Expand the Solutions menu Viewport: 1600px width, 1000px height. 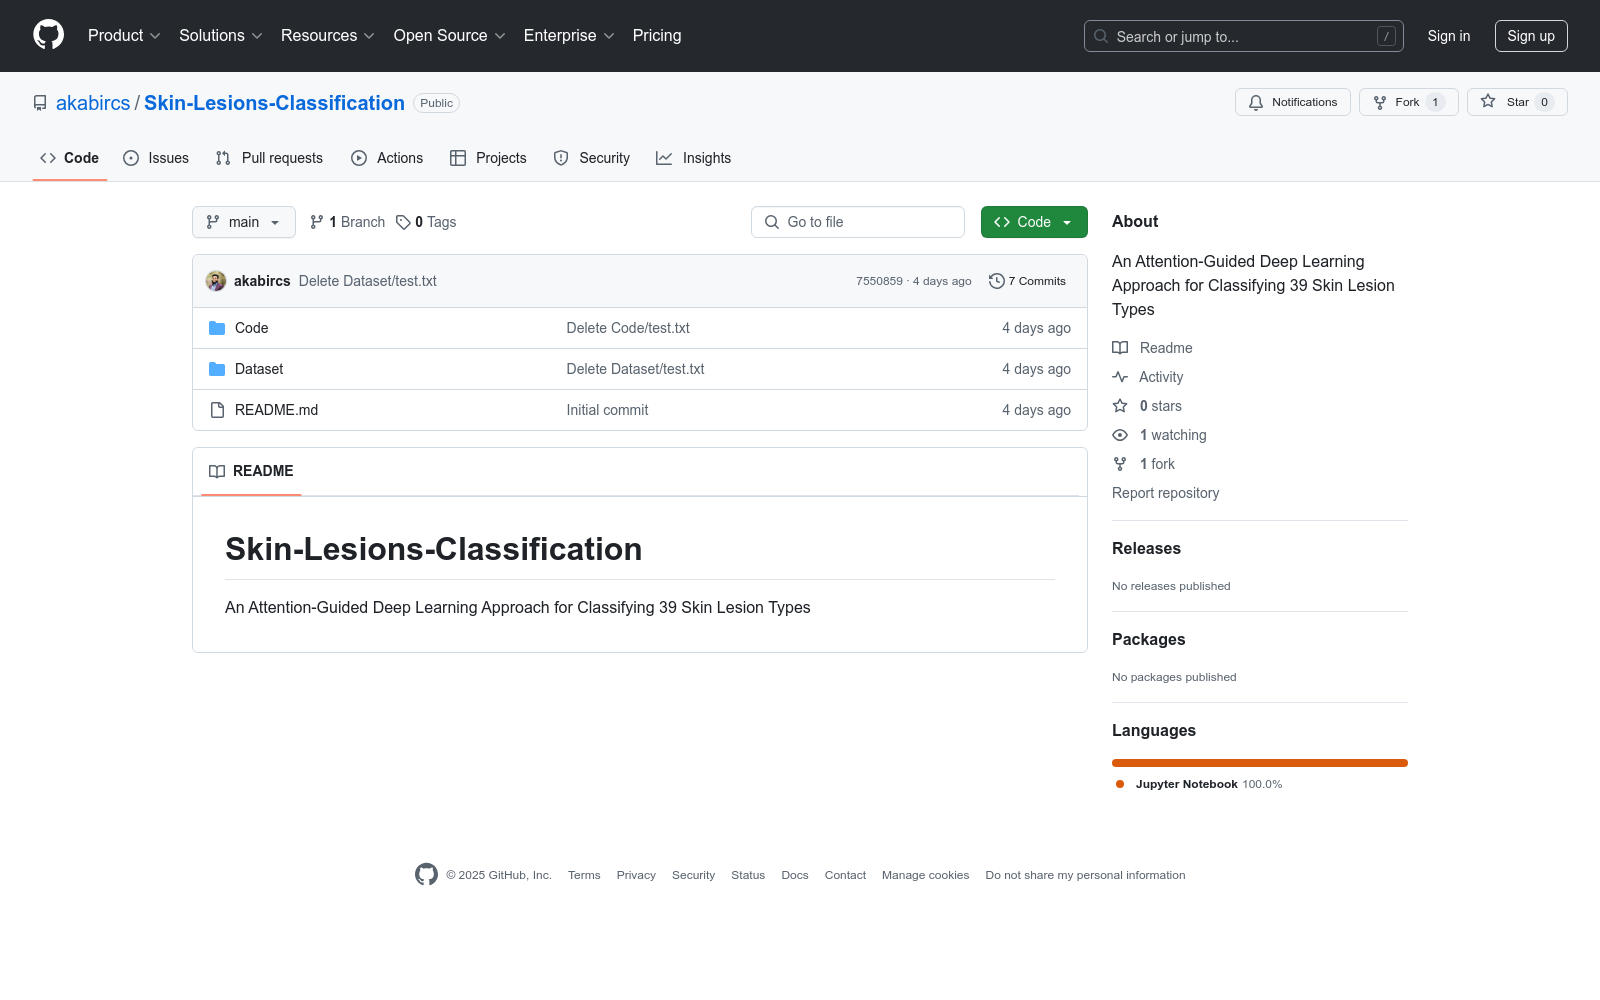tap(220, 35)
